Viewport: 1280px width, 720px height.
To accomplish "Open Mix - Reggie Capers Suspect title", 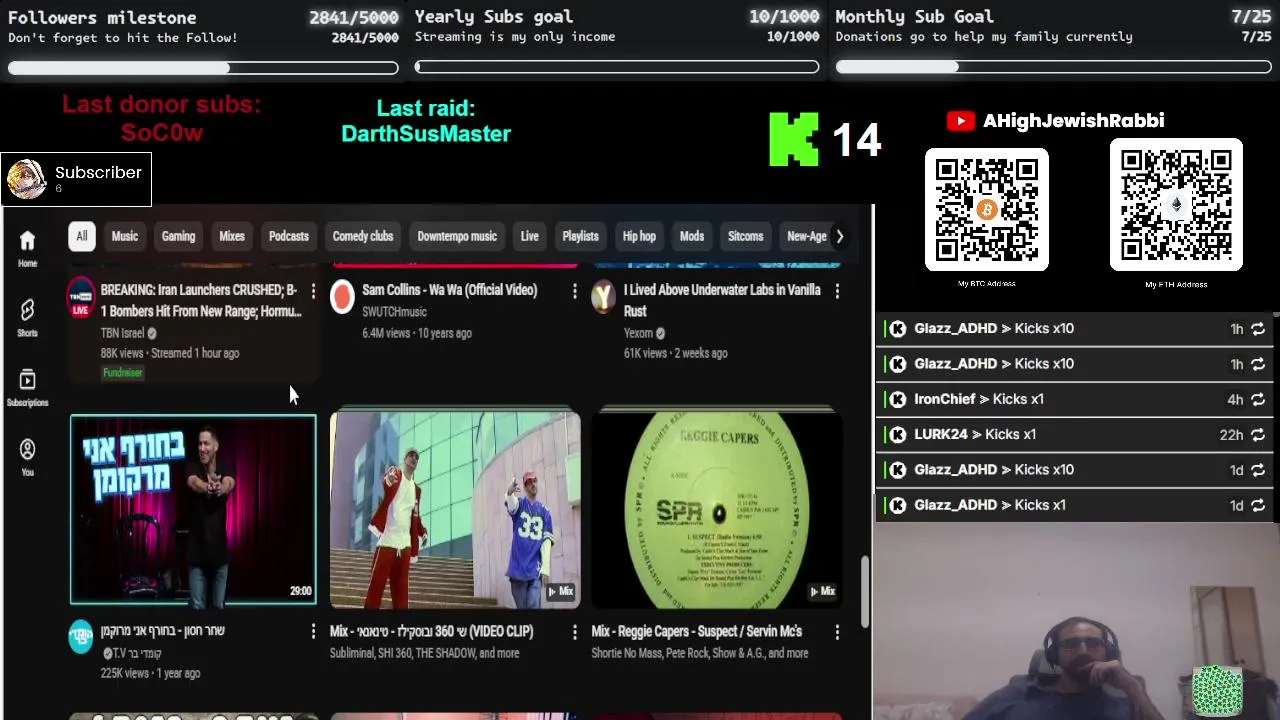I will point(697,632).
